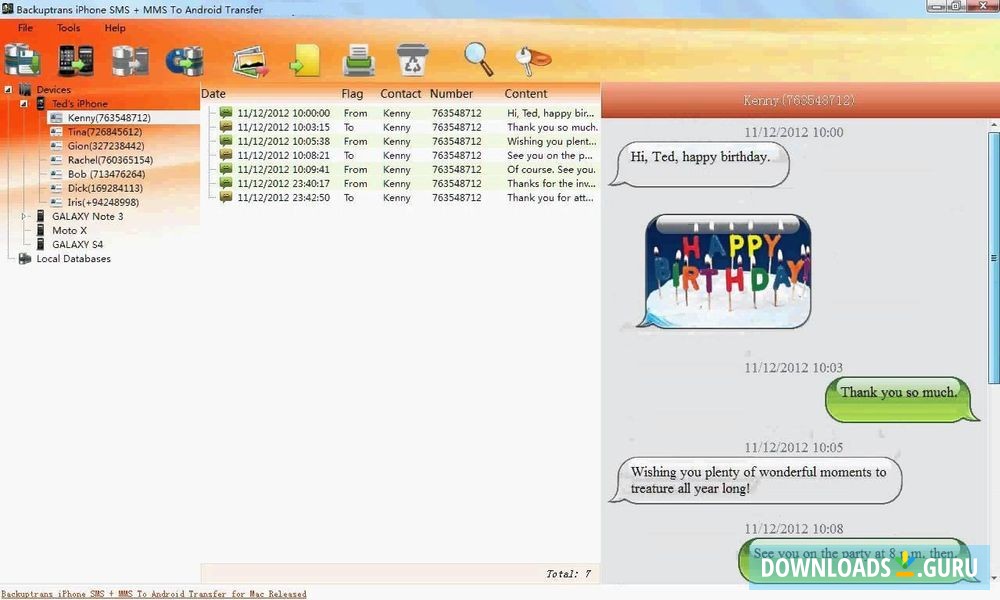This screenshot has width=1000, height=600.
Task: Click the 'Hi, Ted, happy birthday.' chat bubble
Action: 700,164
